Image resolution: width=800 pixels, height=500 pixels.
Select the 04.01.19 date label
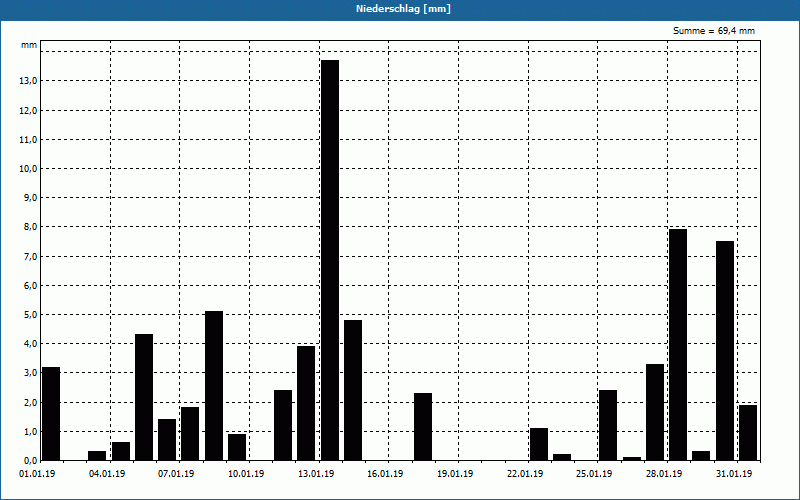[107, 474]
